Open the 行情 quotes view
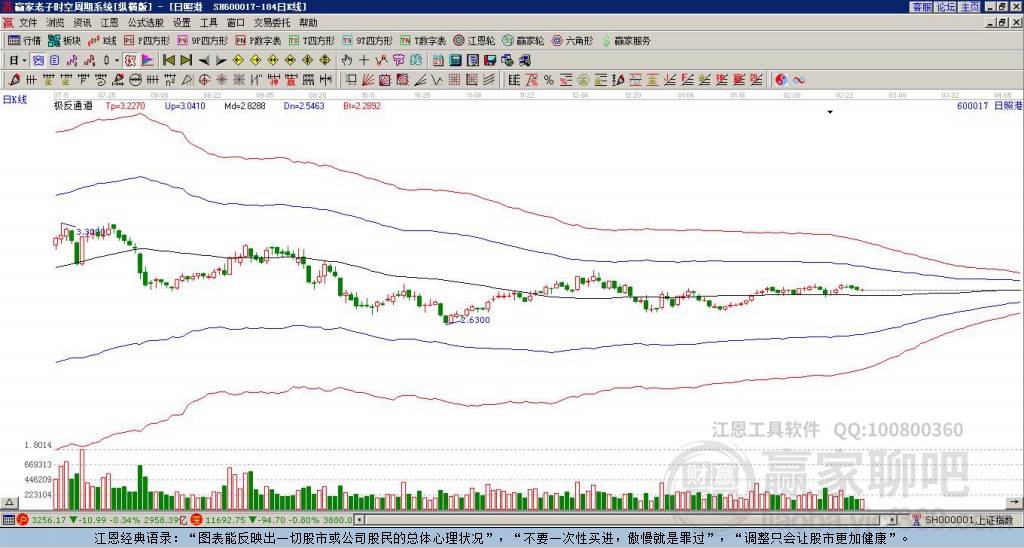The width and height of the screenshot is (1024, 548). coord(24,40)
